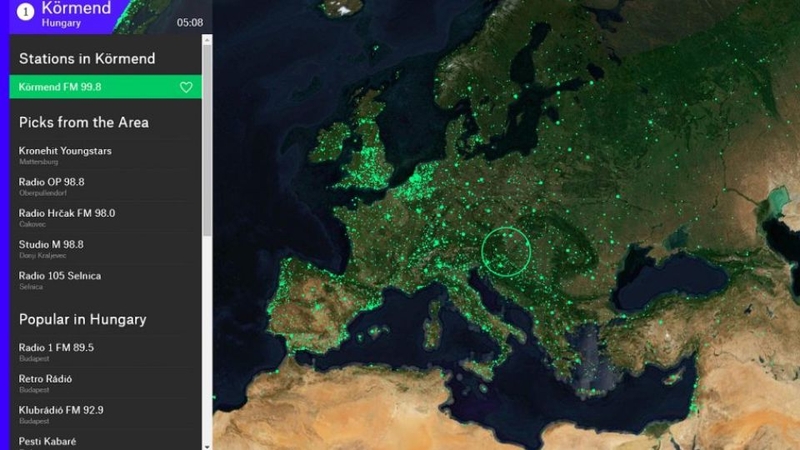Play Körmend FM 99.8 station
Screen dimensions: 800x450
point(106,87)
